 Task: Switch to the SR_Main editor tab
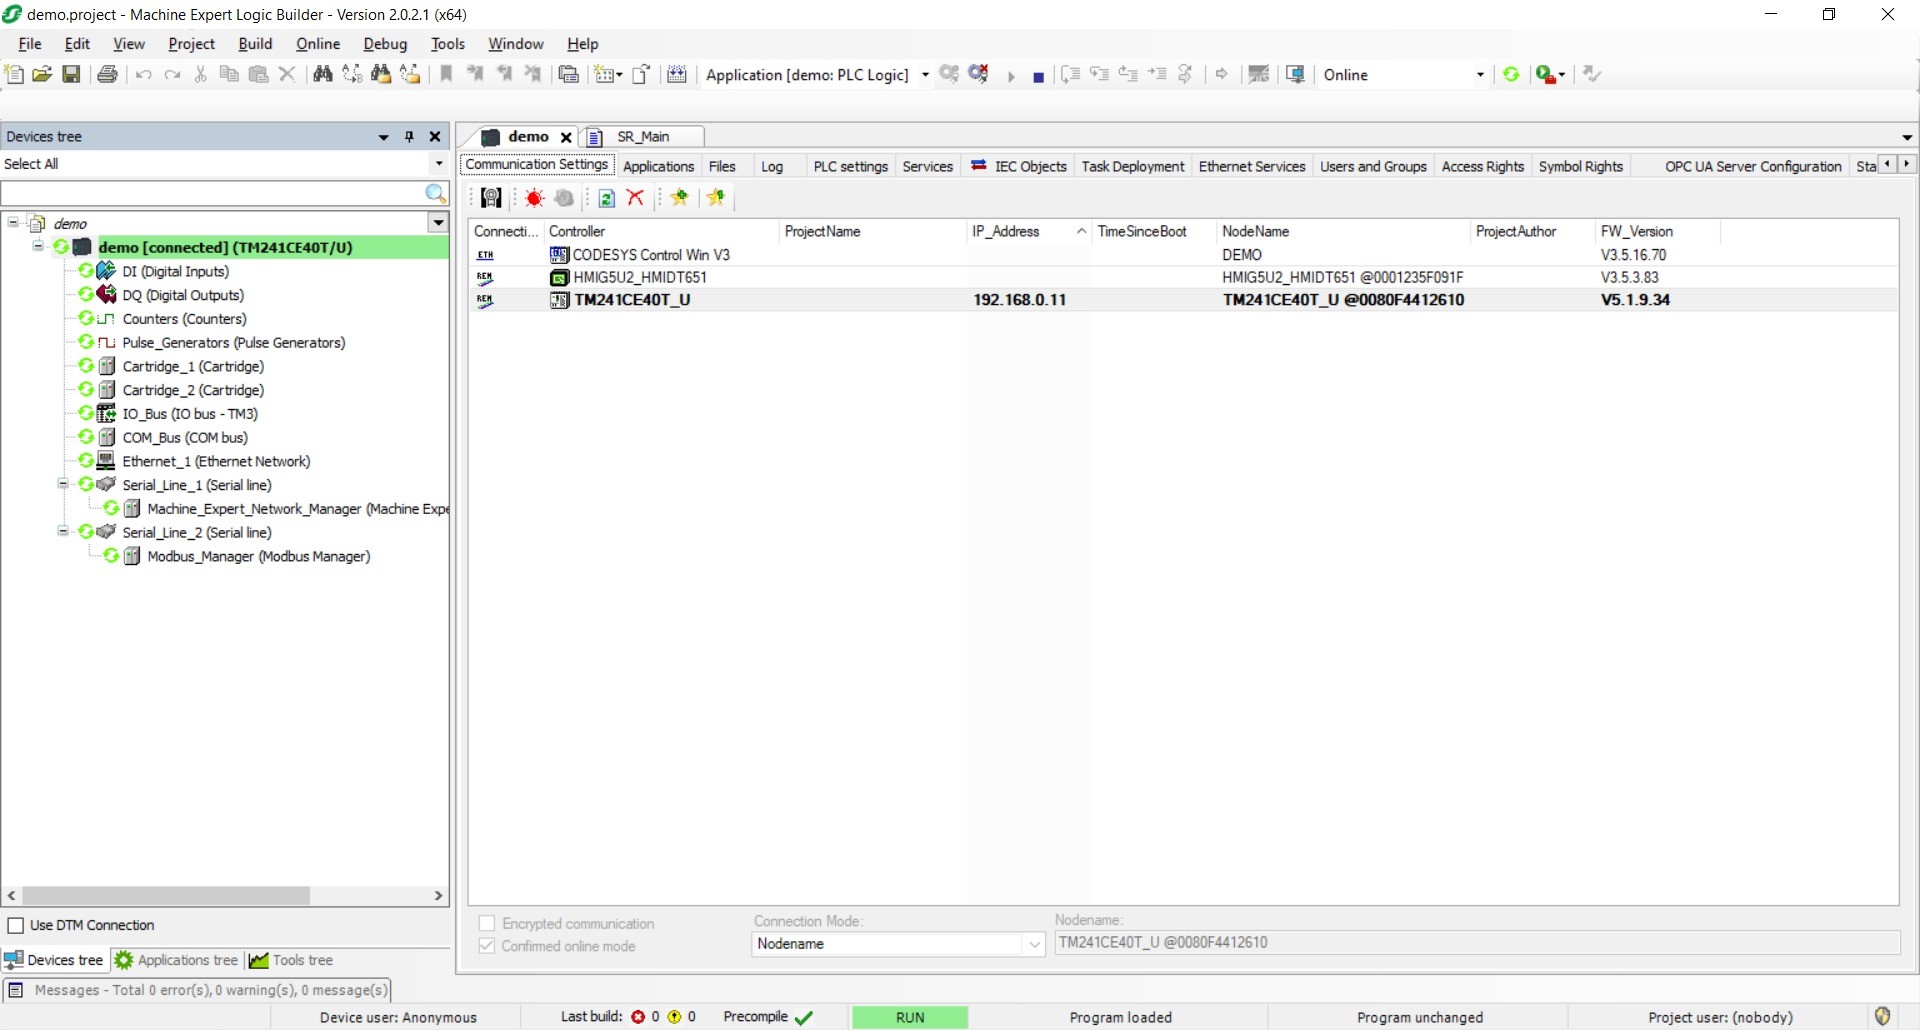(x=643, y=137)
